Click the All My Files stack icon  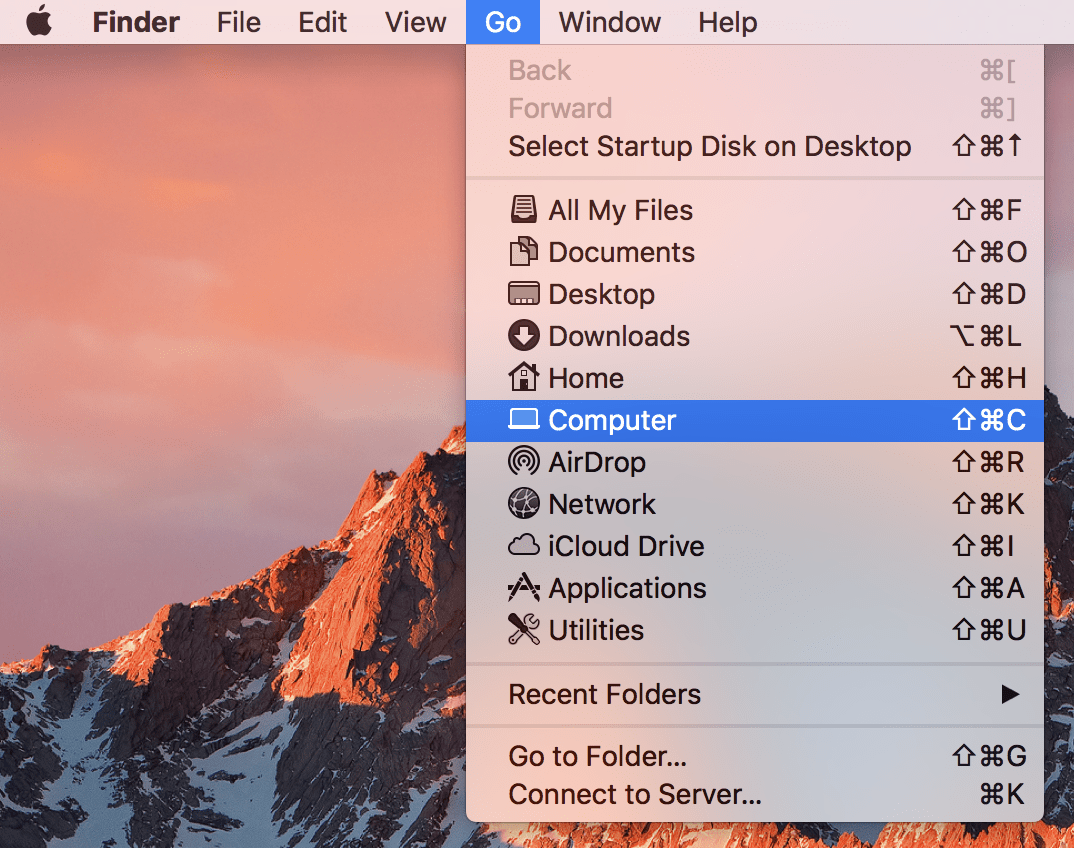524,210
